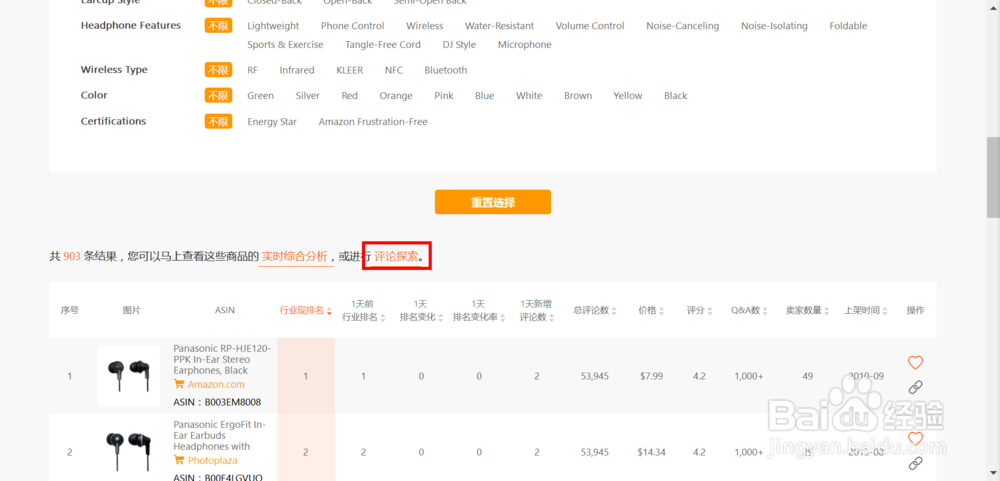Sort by 1天新增评论数 column
Viewport: 1000px width, 481px height.
pos(537,311)
